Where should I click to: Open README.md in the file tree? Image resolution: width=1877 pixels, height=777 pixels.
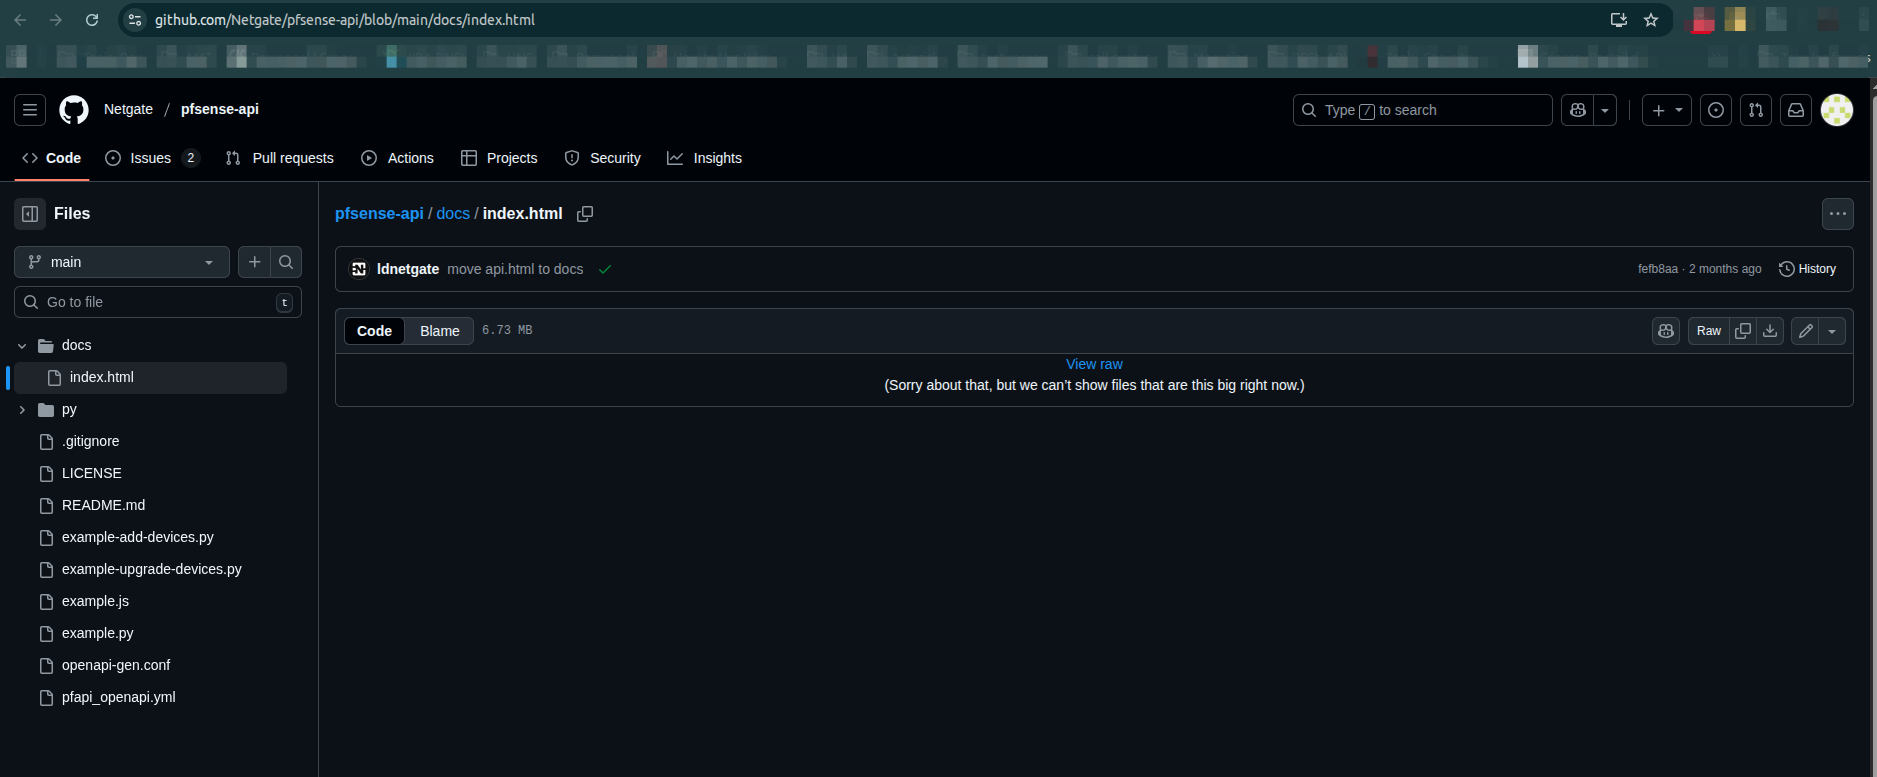pos(103,505)
